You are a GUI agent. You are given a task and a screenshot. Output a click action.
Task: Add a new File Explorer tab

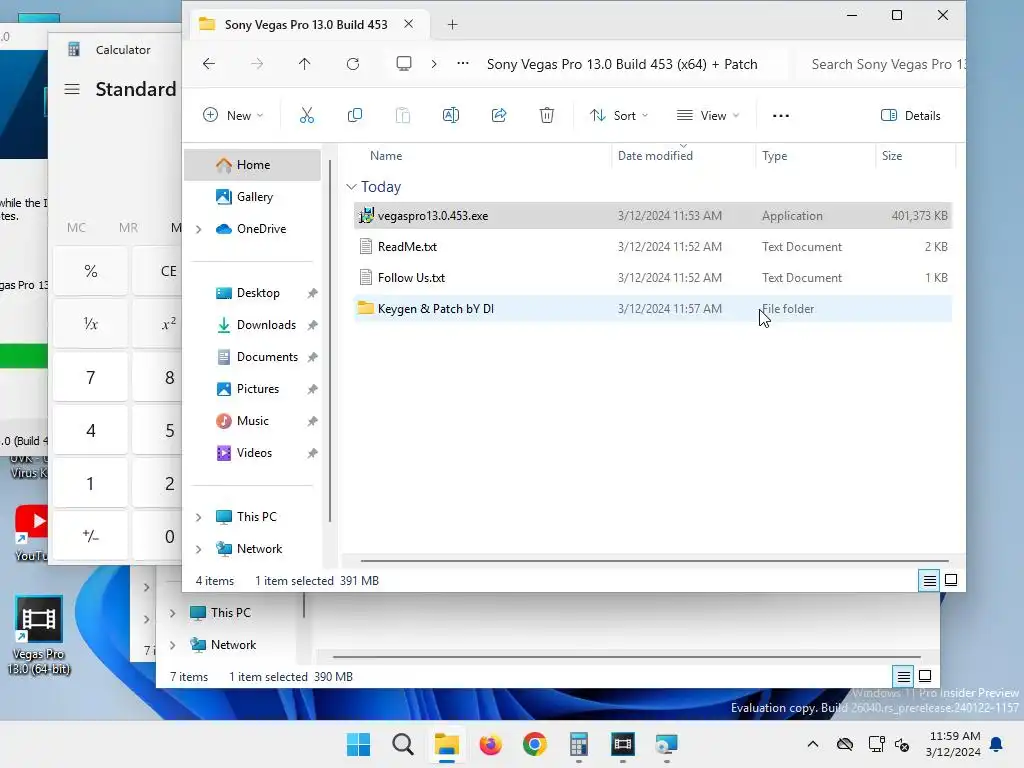click(x=452, y=25)
